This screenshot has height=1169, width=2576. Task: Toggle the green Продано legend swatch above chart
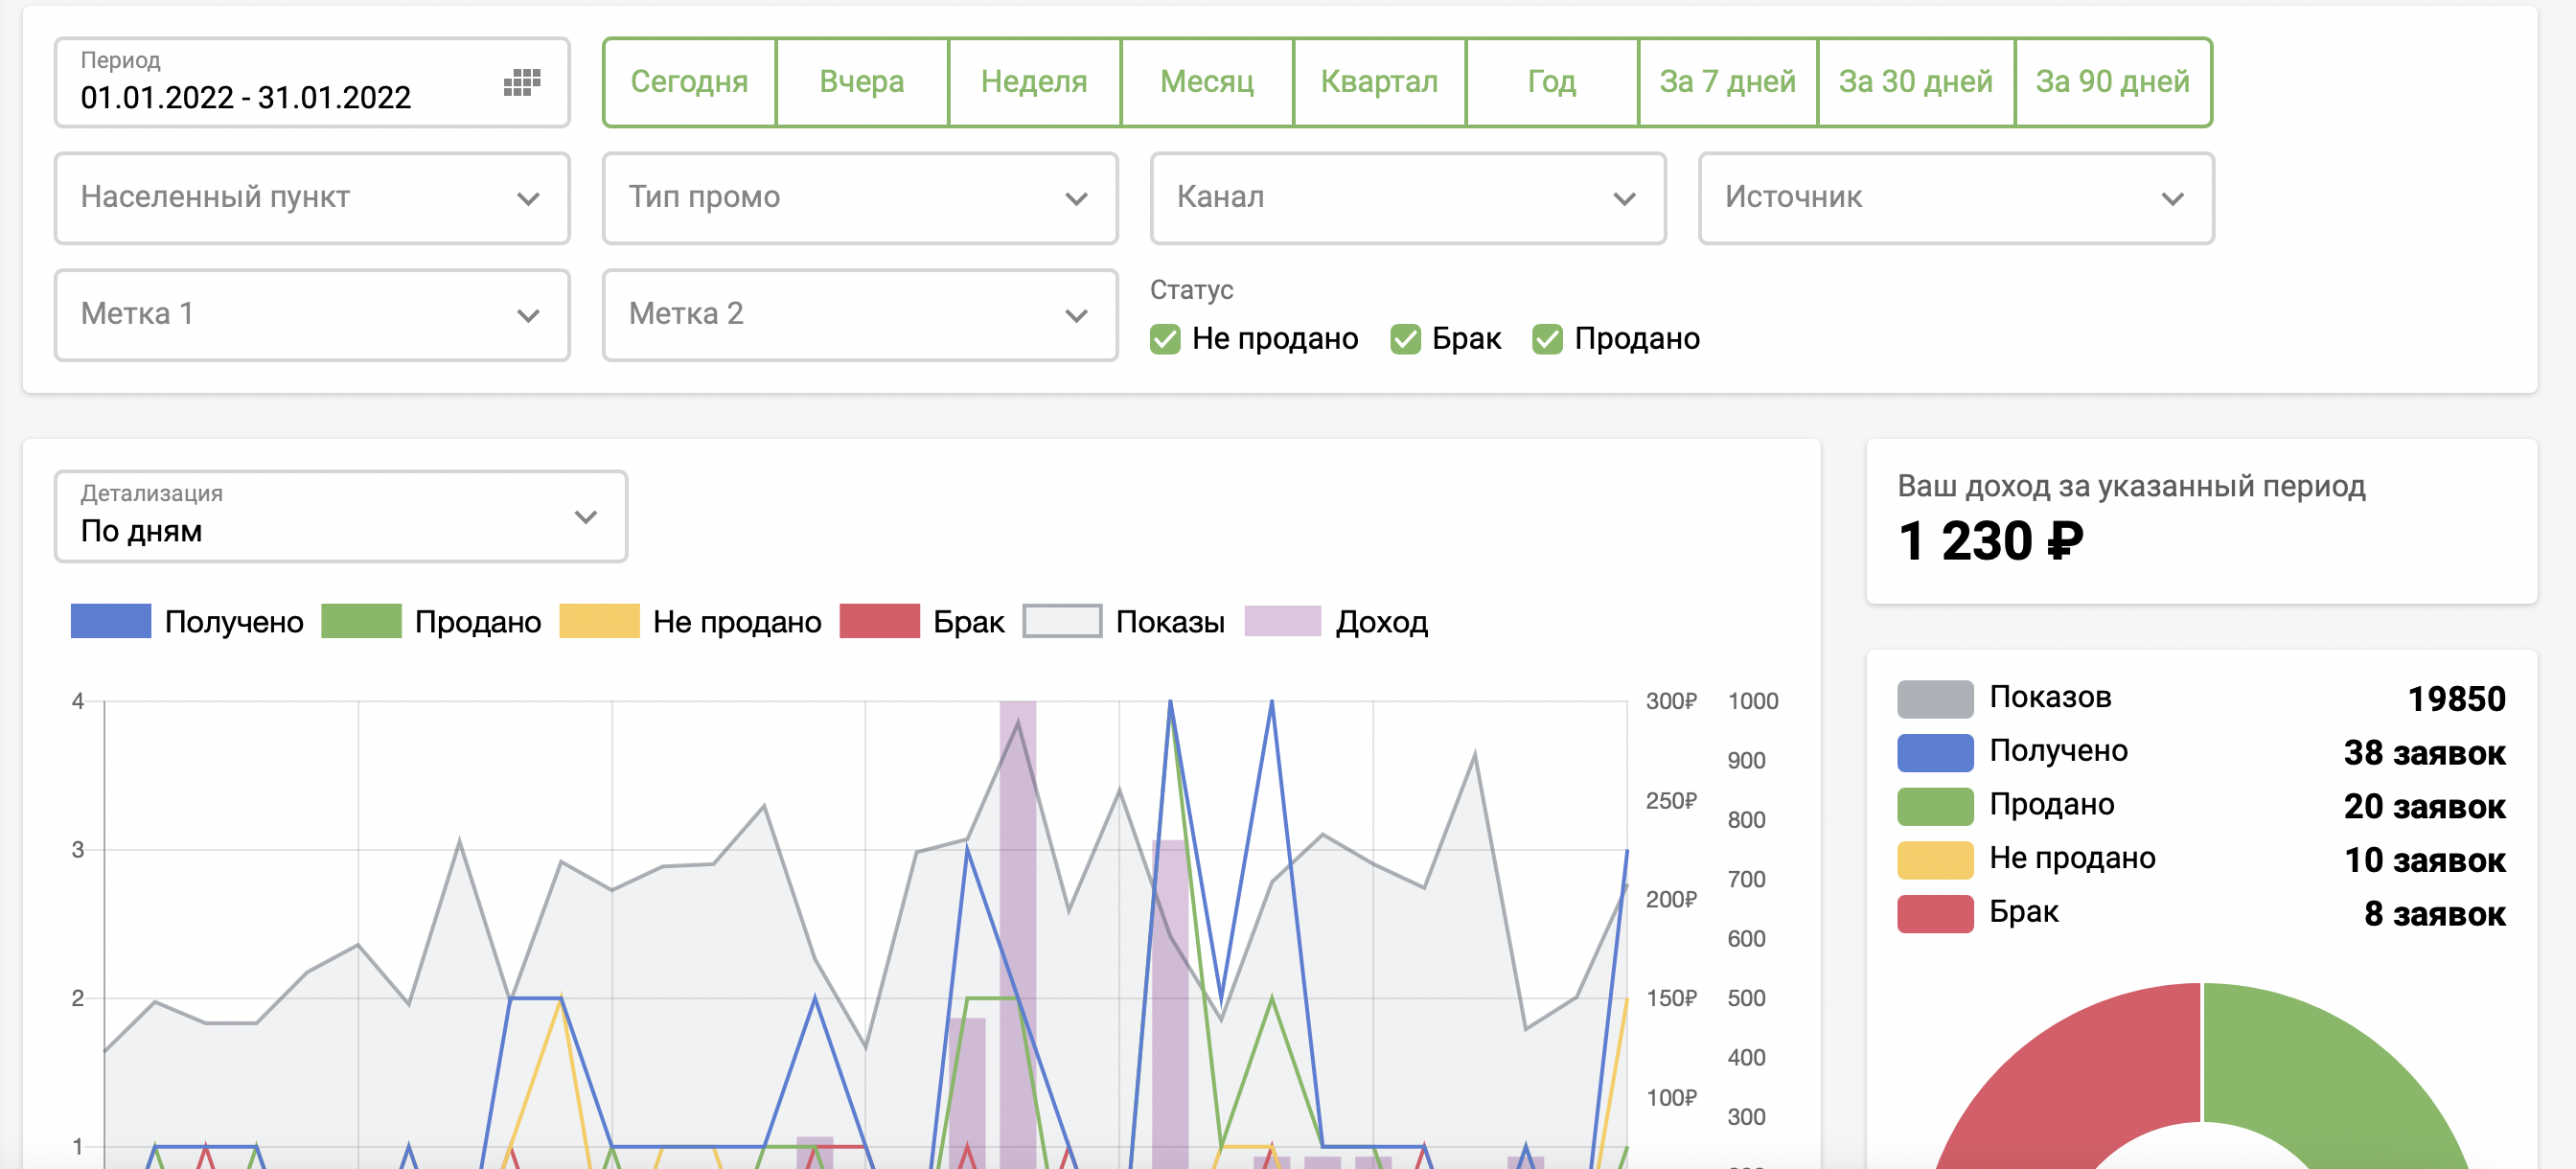[x=361, y=621]
